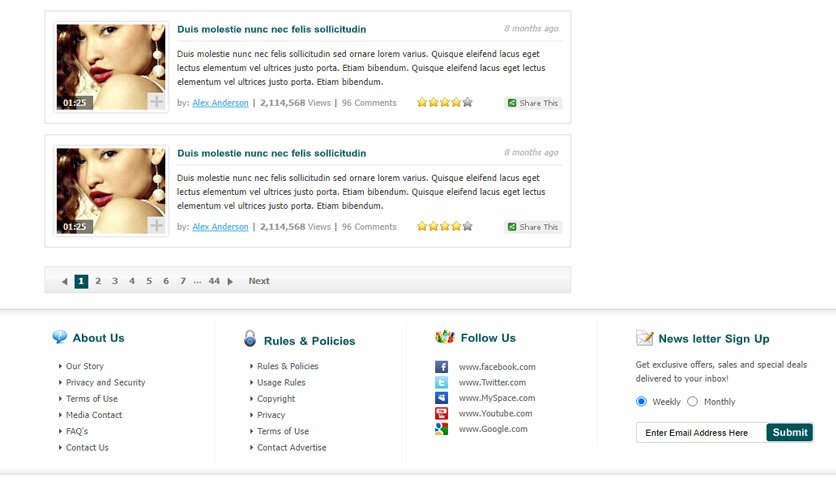Open the second video thumbnail
The image size is (836, 484).
pos(111,190)
